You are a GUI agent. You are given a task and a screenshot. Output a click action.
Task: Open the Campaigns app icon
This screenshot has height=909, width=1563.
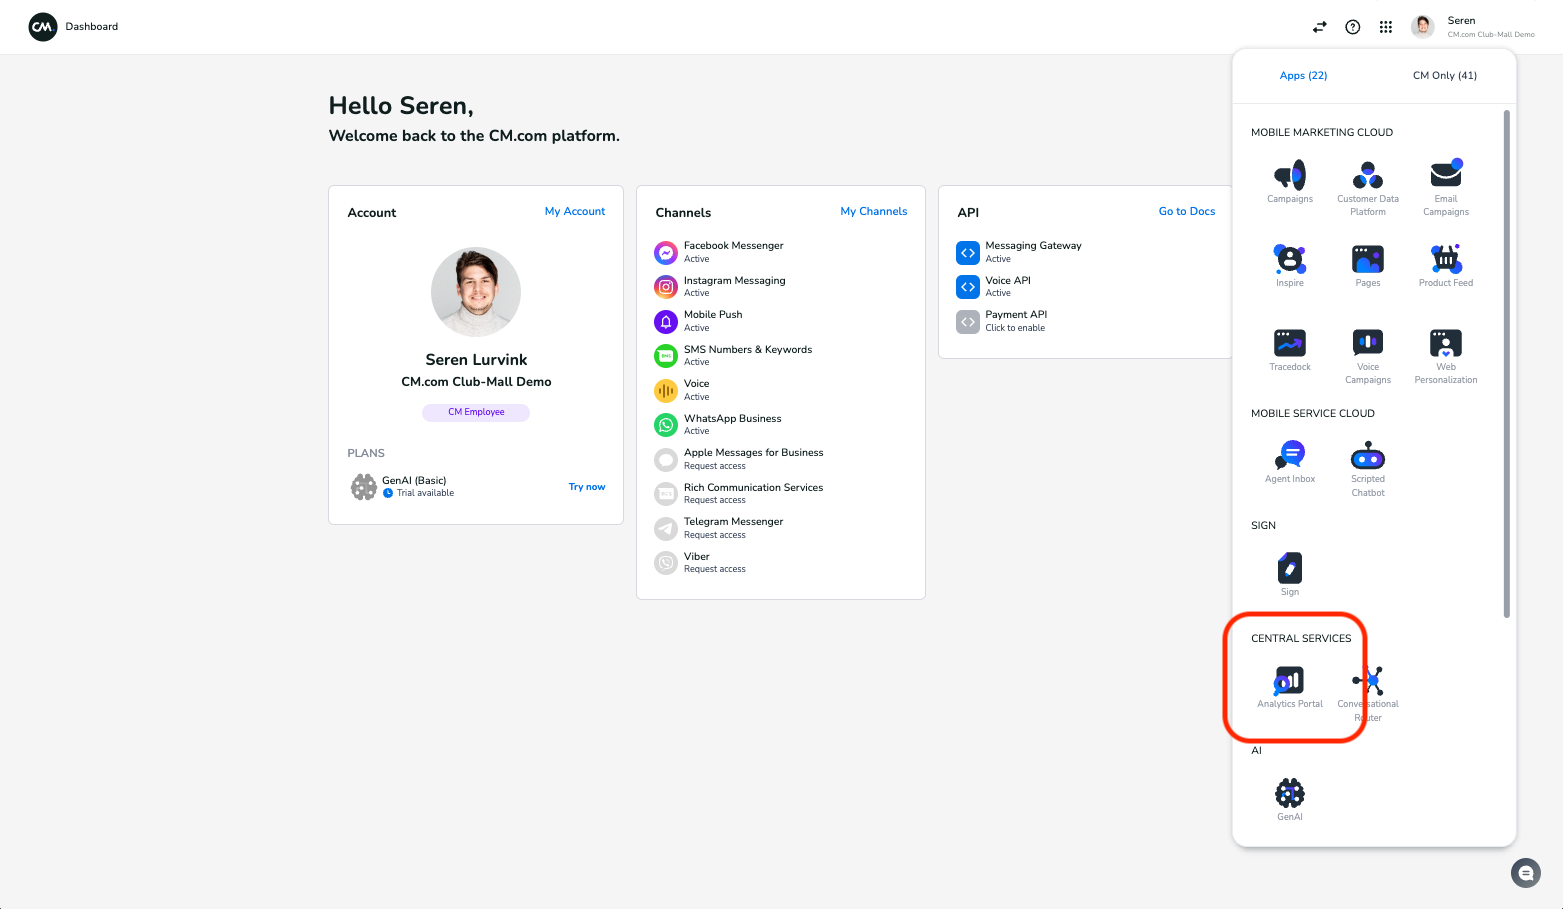pos(1289,176)
